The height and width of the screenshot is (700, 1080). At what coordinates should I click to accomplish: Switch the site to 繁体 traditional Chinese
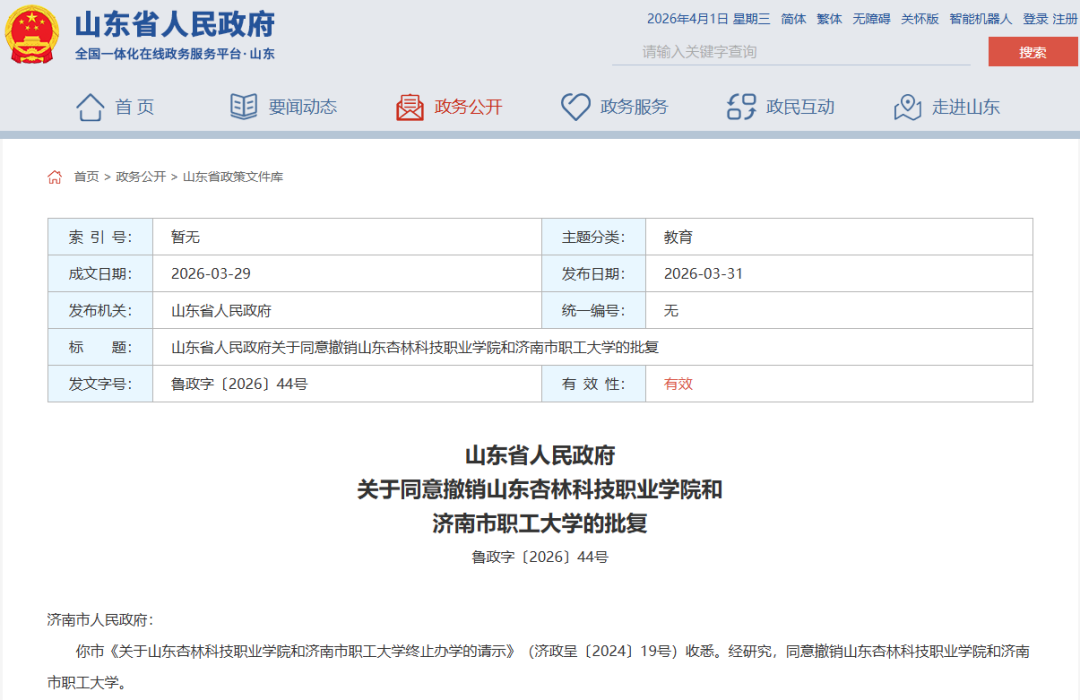tap(828, 18)
